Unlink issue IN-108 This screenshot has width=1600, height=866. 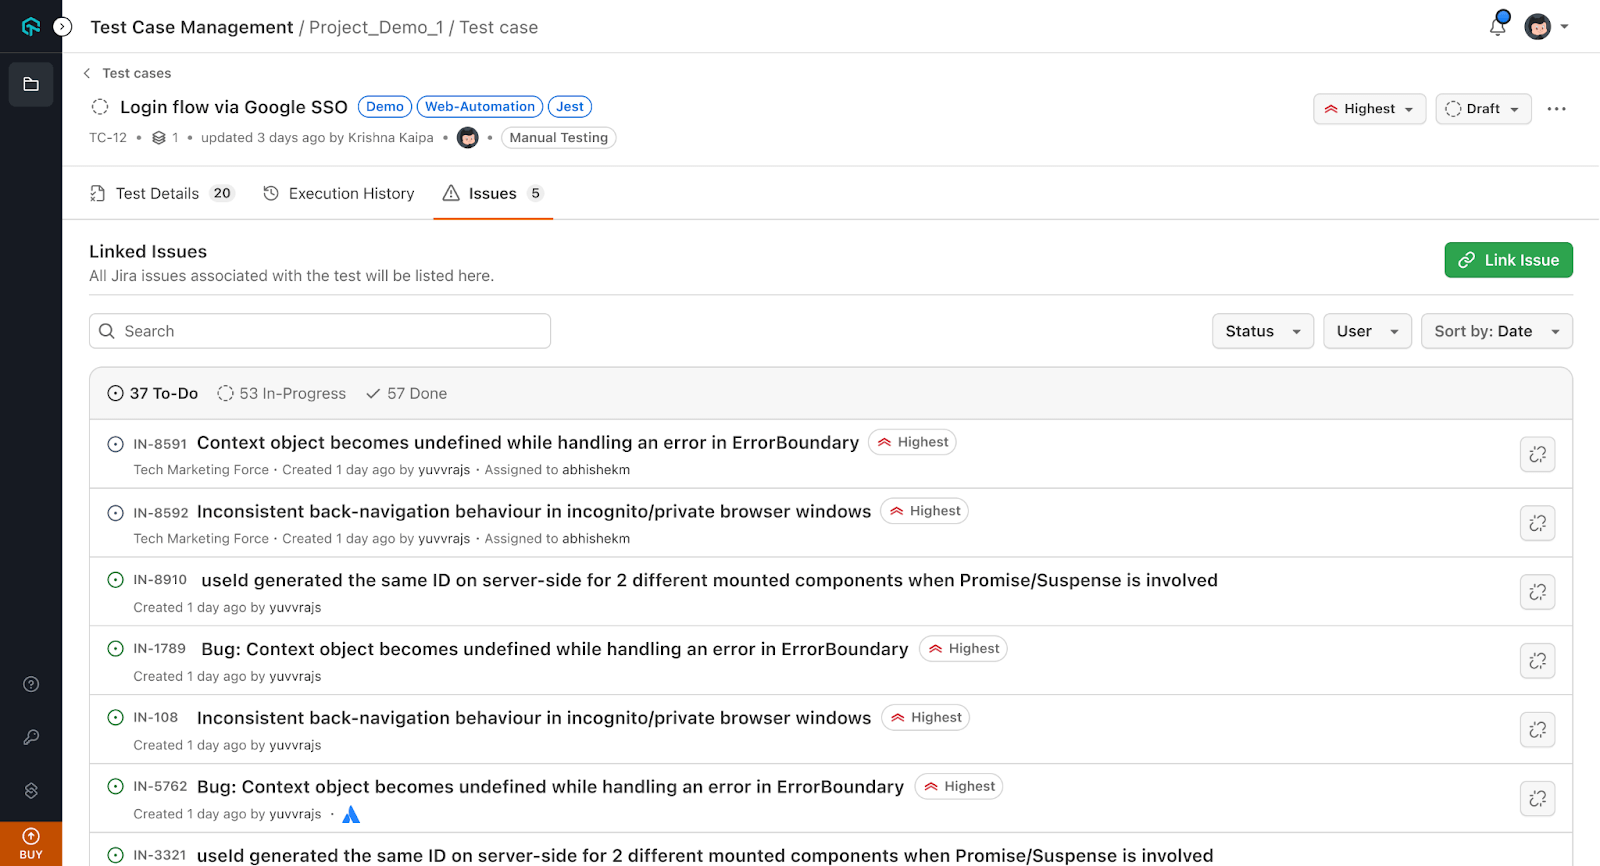[x=1538, y=731]
